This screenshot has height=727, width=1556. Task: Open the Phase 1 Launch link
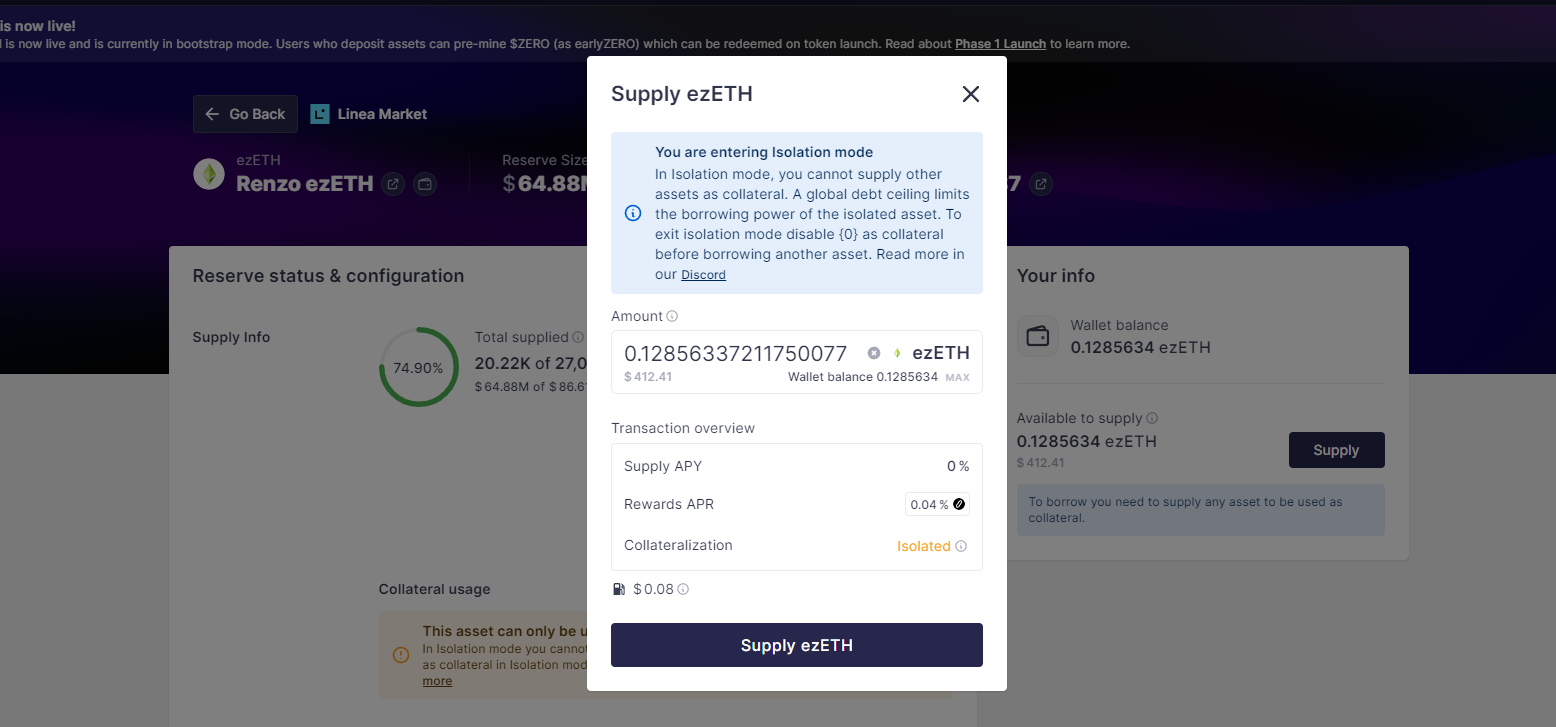tap(1000, 44)
